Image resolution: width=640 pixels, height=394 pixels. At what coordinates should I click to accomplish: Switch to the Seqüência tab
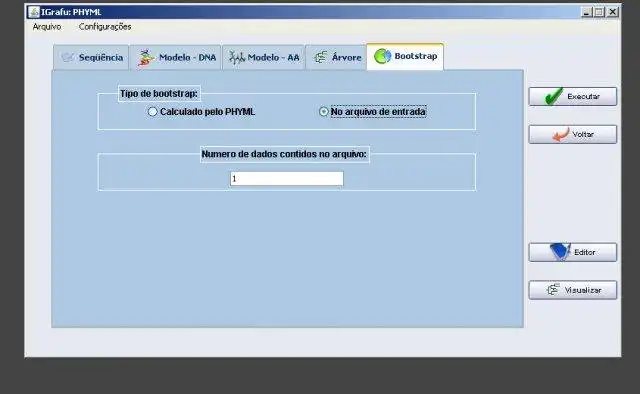pos(91,58)
